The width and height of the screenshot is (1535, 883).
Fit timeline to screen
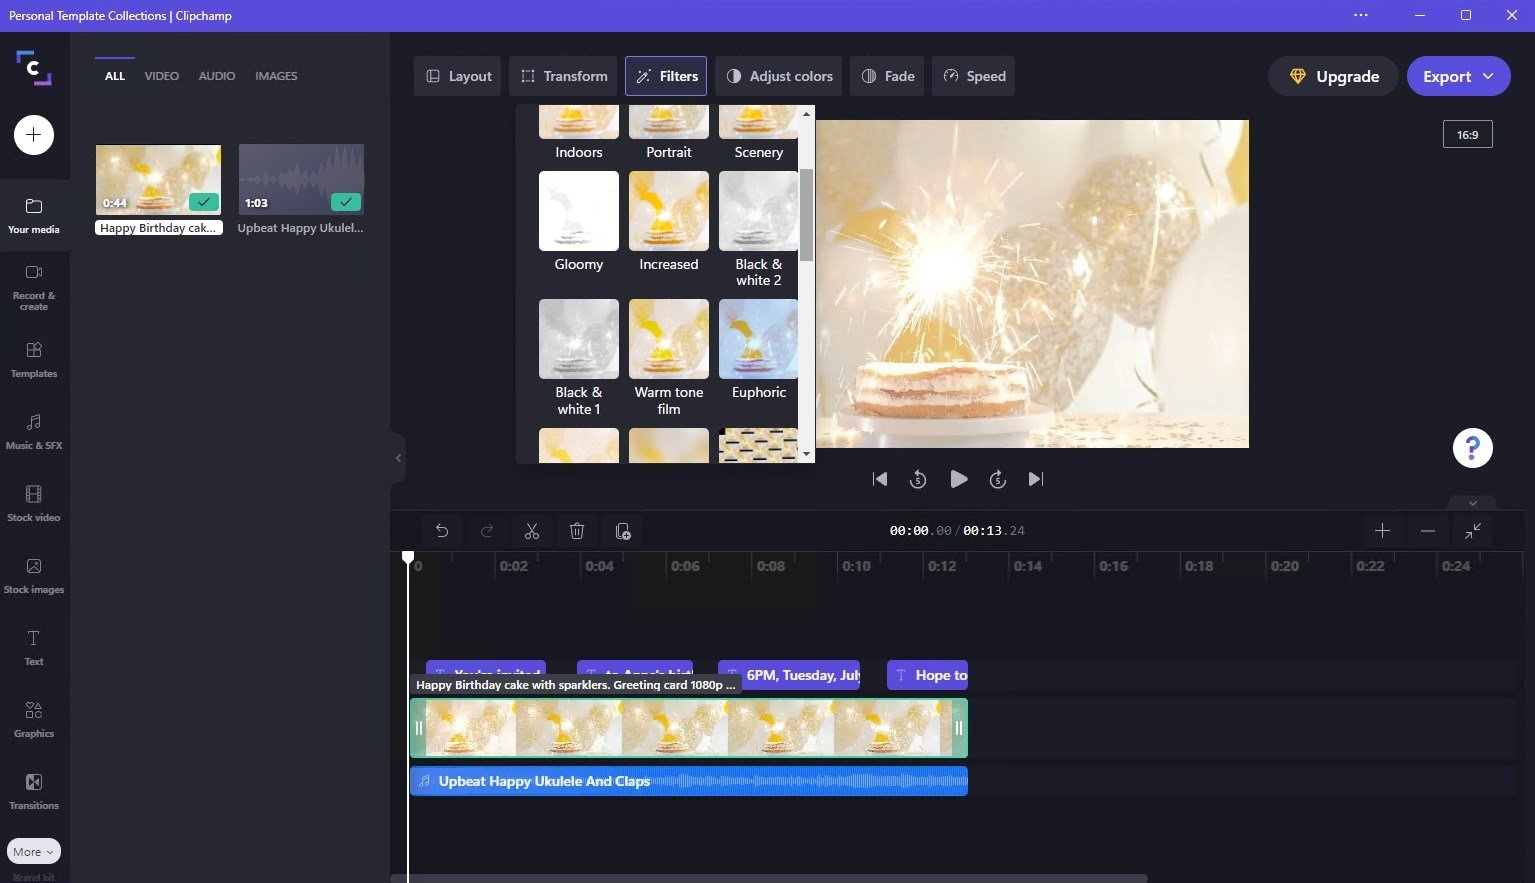[x=1473, y=531]
